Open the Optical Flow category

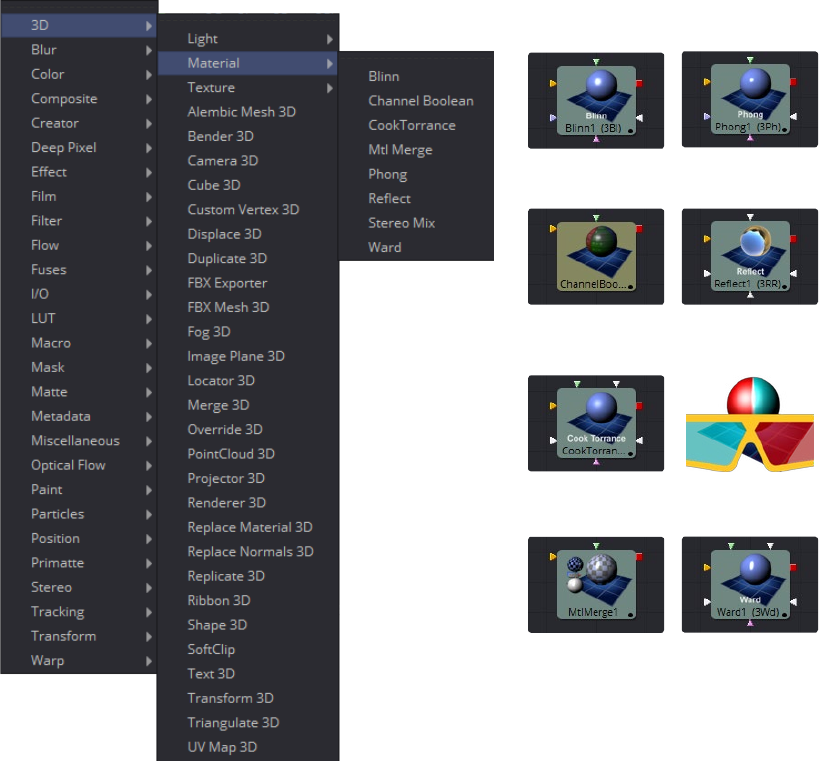tap(68, 465)
